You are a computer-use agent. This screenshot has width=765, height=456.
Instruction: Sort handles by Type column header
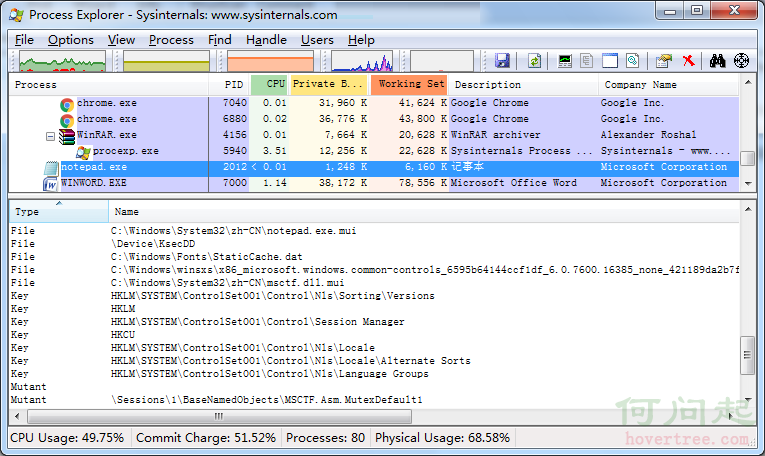click(x=59, y=212)
